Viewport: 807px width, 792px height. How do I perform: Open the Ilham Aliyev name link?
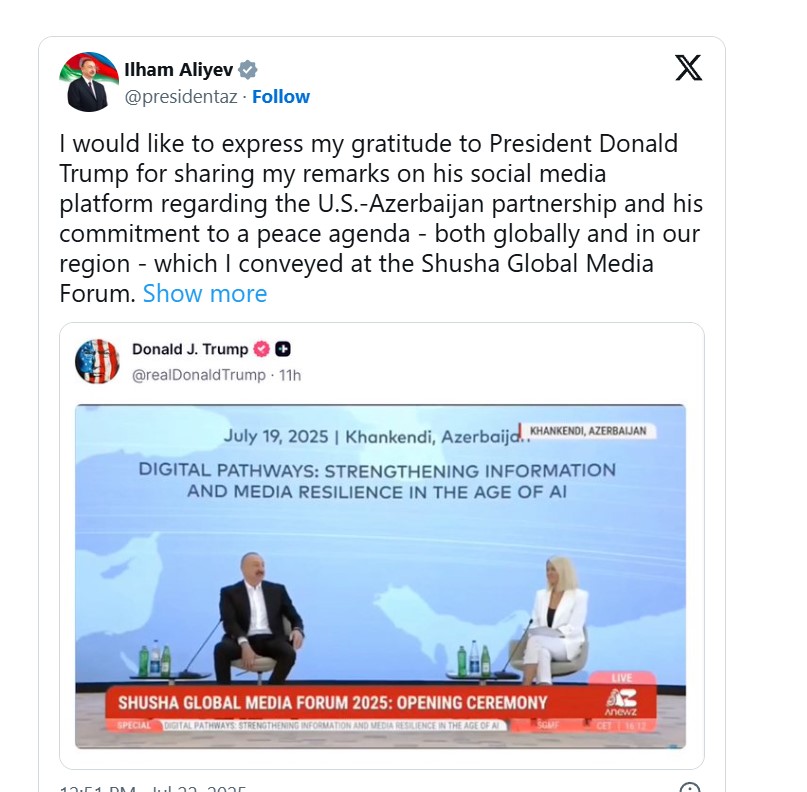pos(179,70)
